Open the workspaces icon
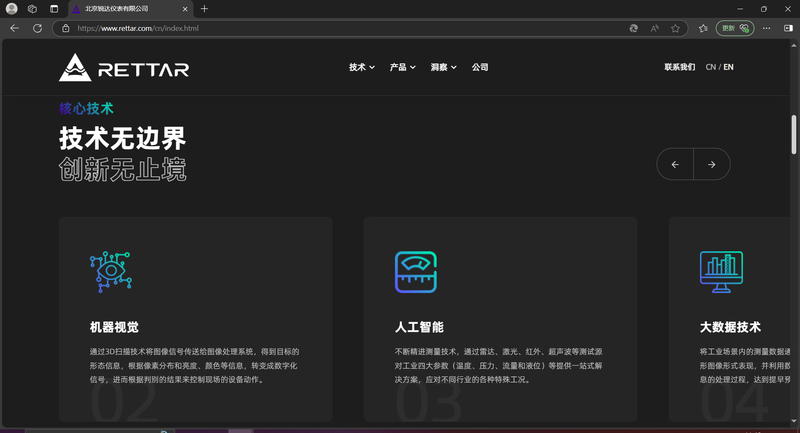Image resolution: width=800 pixels, height=433 pixels. coord(32,9)
